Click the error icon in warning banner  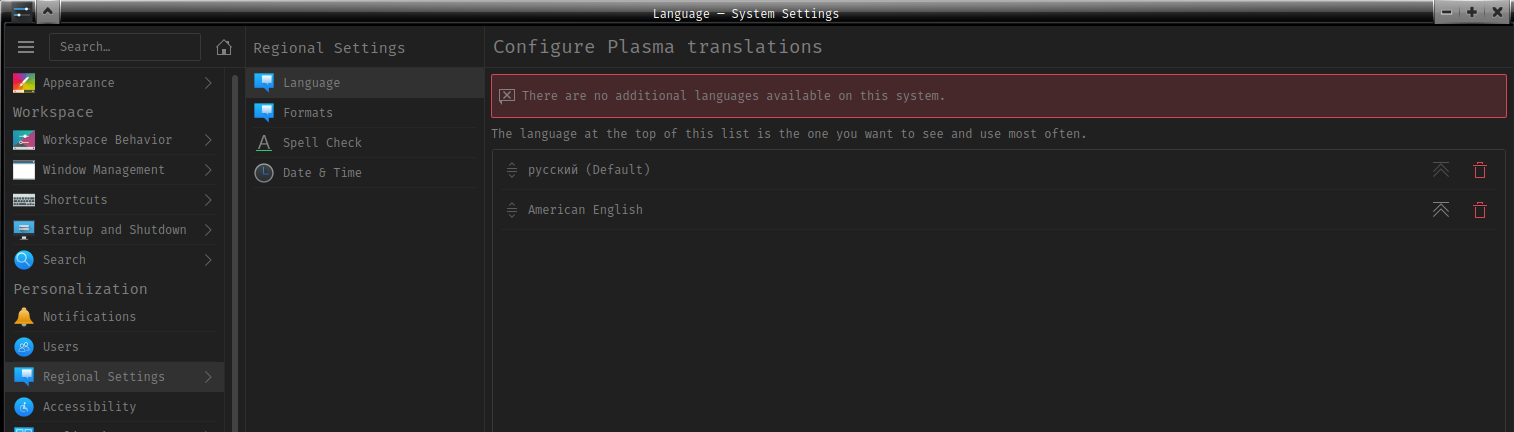(x=507, y=96)
